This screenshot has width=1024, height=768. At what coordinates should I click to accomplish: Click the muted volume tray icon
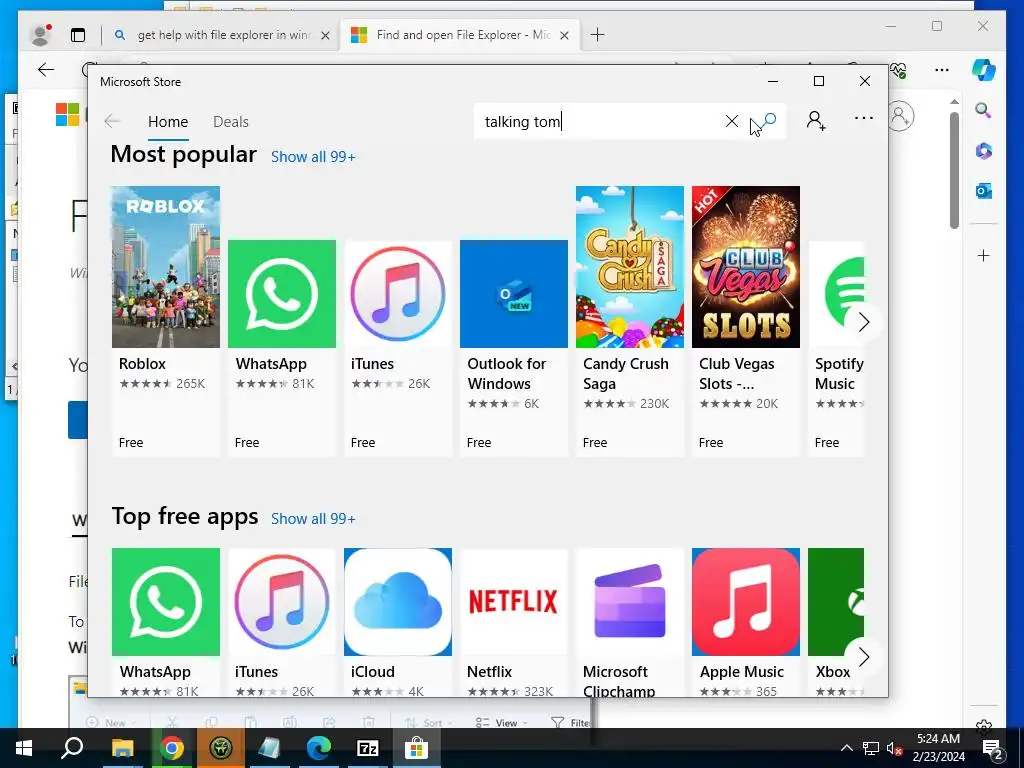[894, 748]
